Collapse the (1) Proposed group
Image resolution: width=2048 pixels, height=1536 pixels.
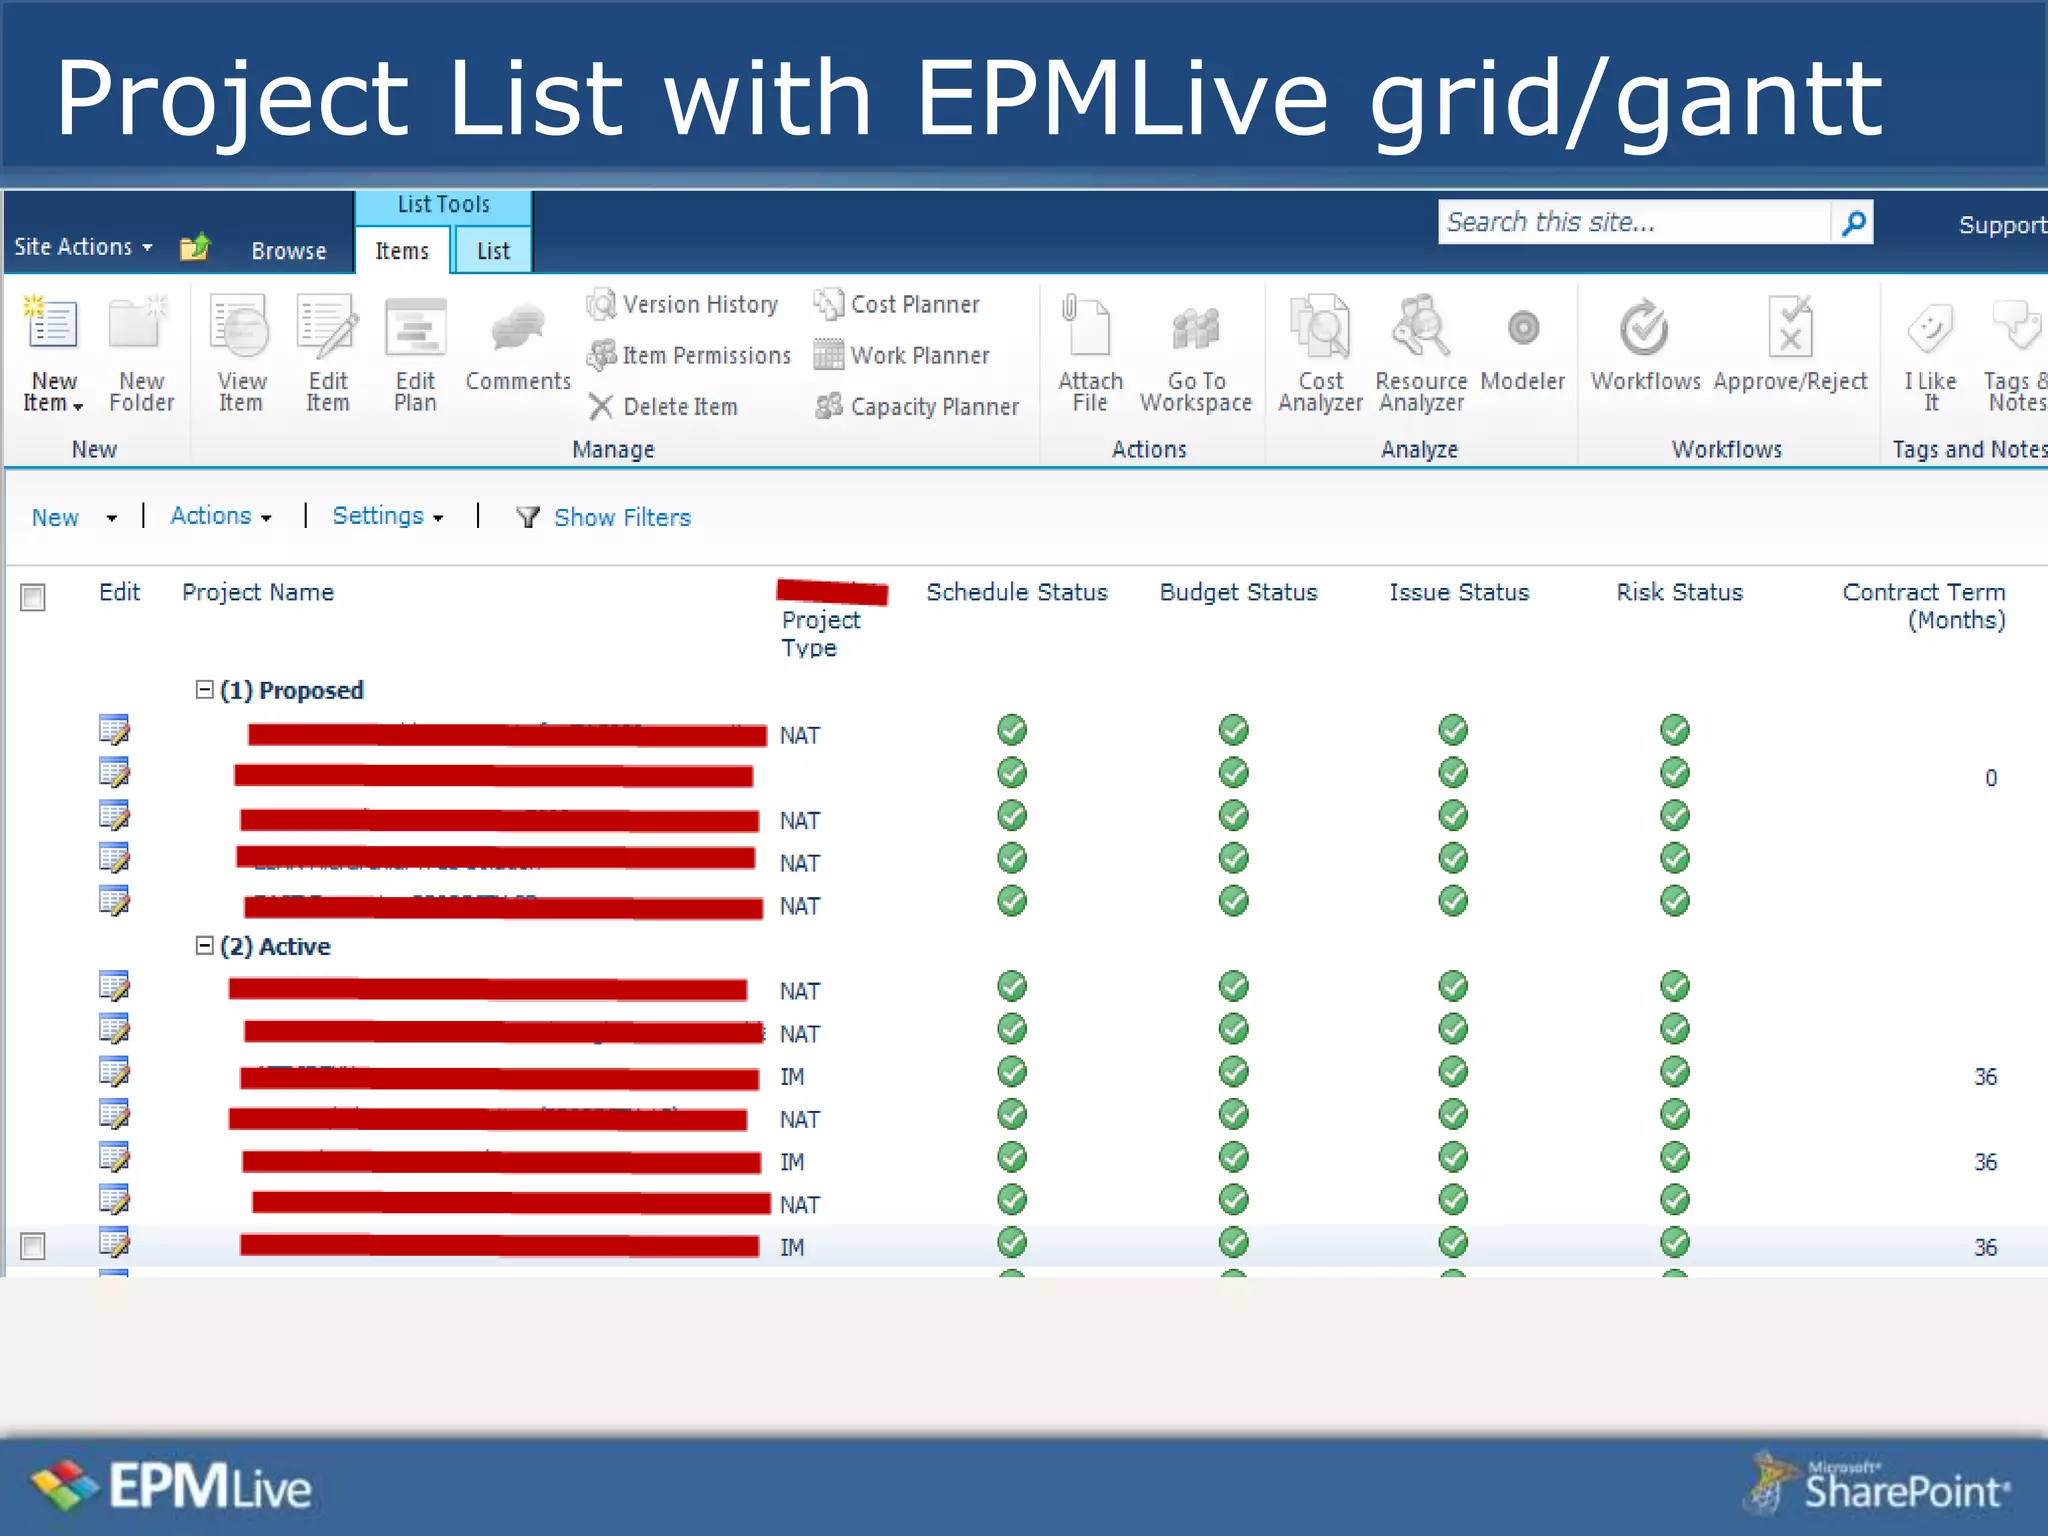[x=204, y=689]
